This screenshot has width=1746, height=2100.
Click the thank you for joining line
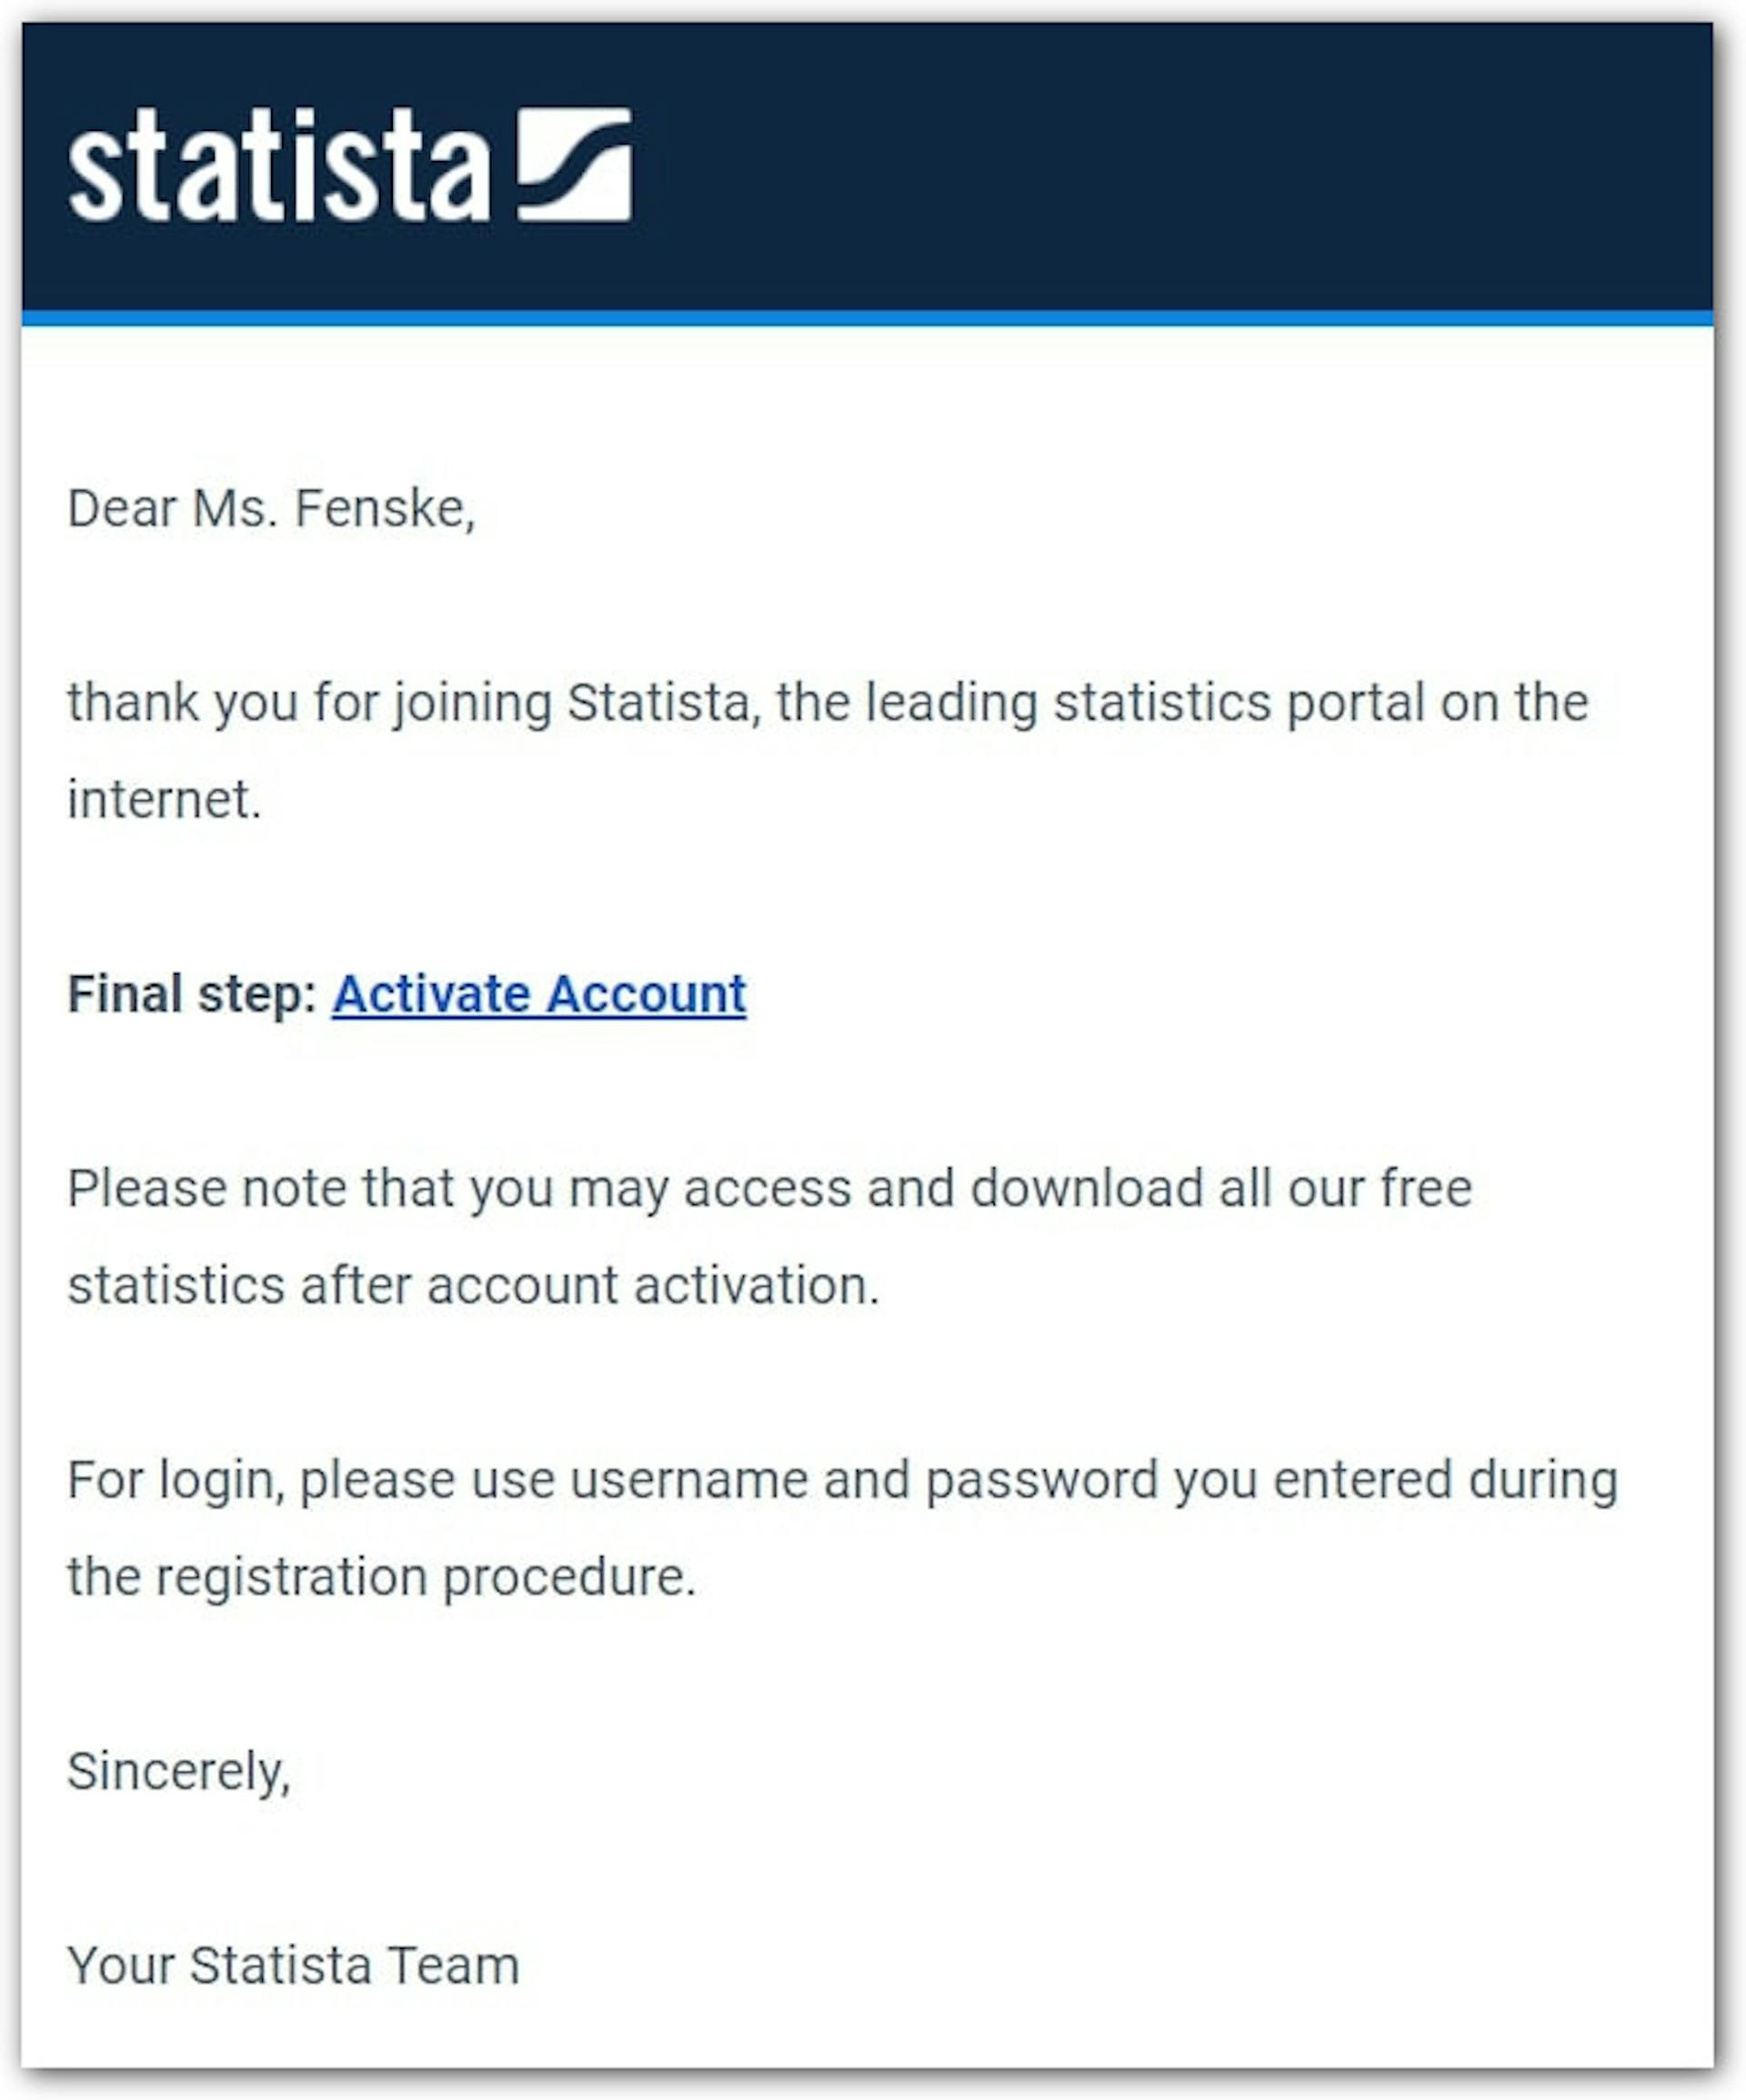828,703
